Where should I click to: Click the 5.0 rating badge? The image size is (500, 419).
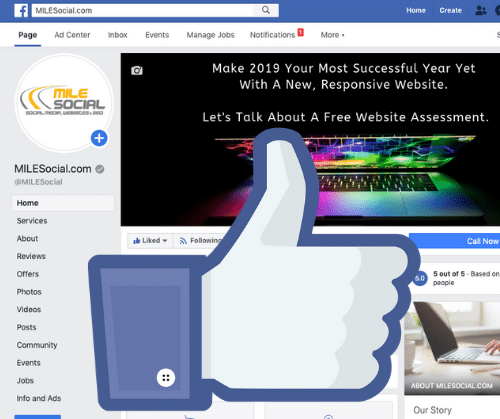[x=420, y=278]
